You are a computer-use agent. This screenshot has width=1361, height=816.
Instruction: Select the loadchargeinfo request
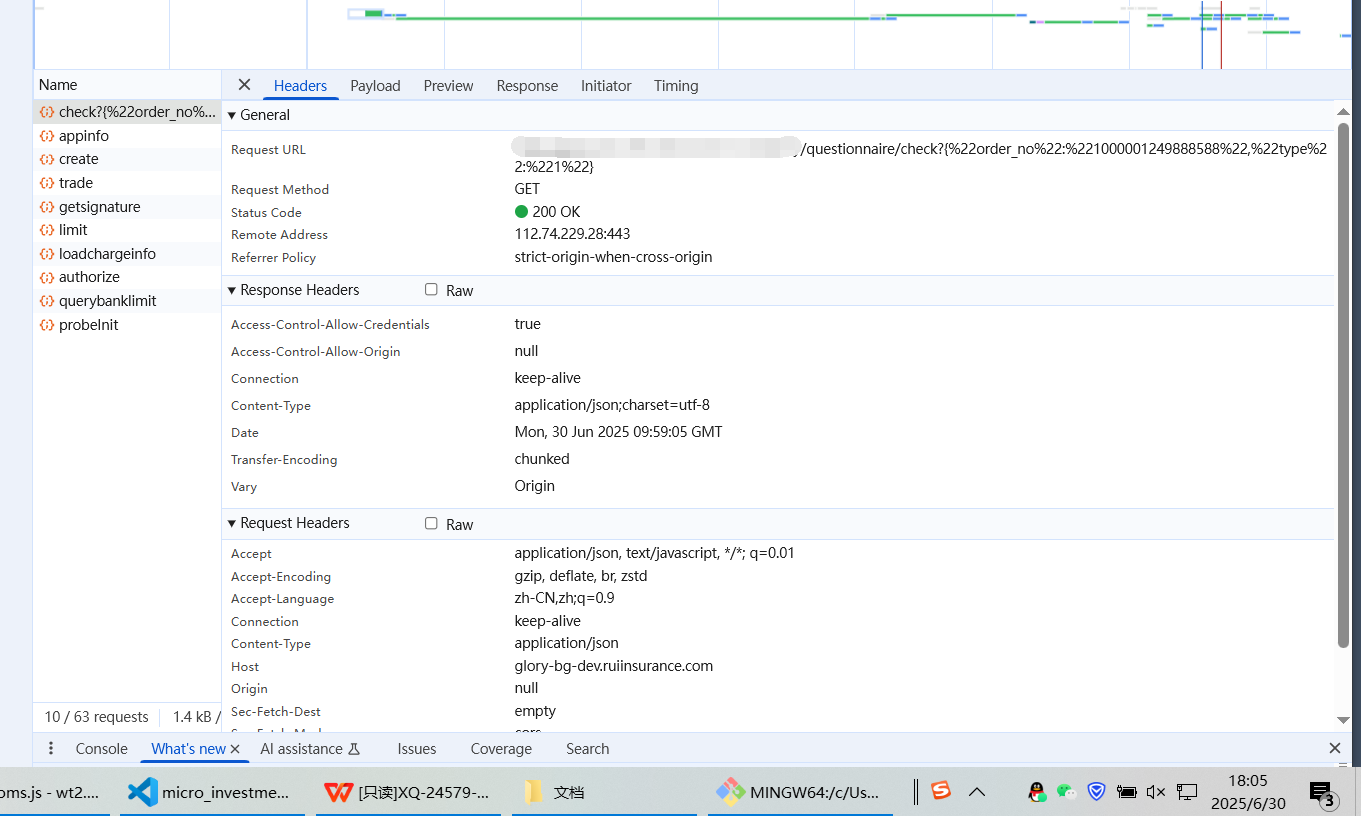tap(127, 254)
